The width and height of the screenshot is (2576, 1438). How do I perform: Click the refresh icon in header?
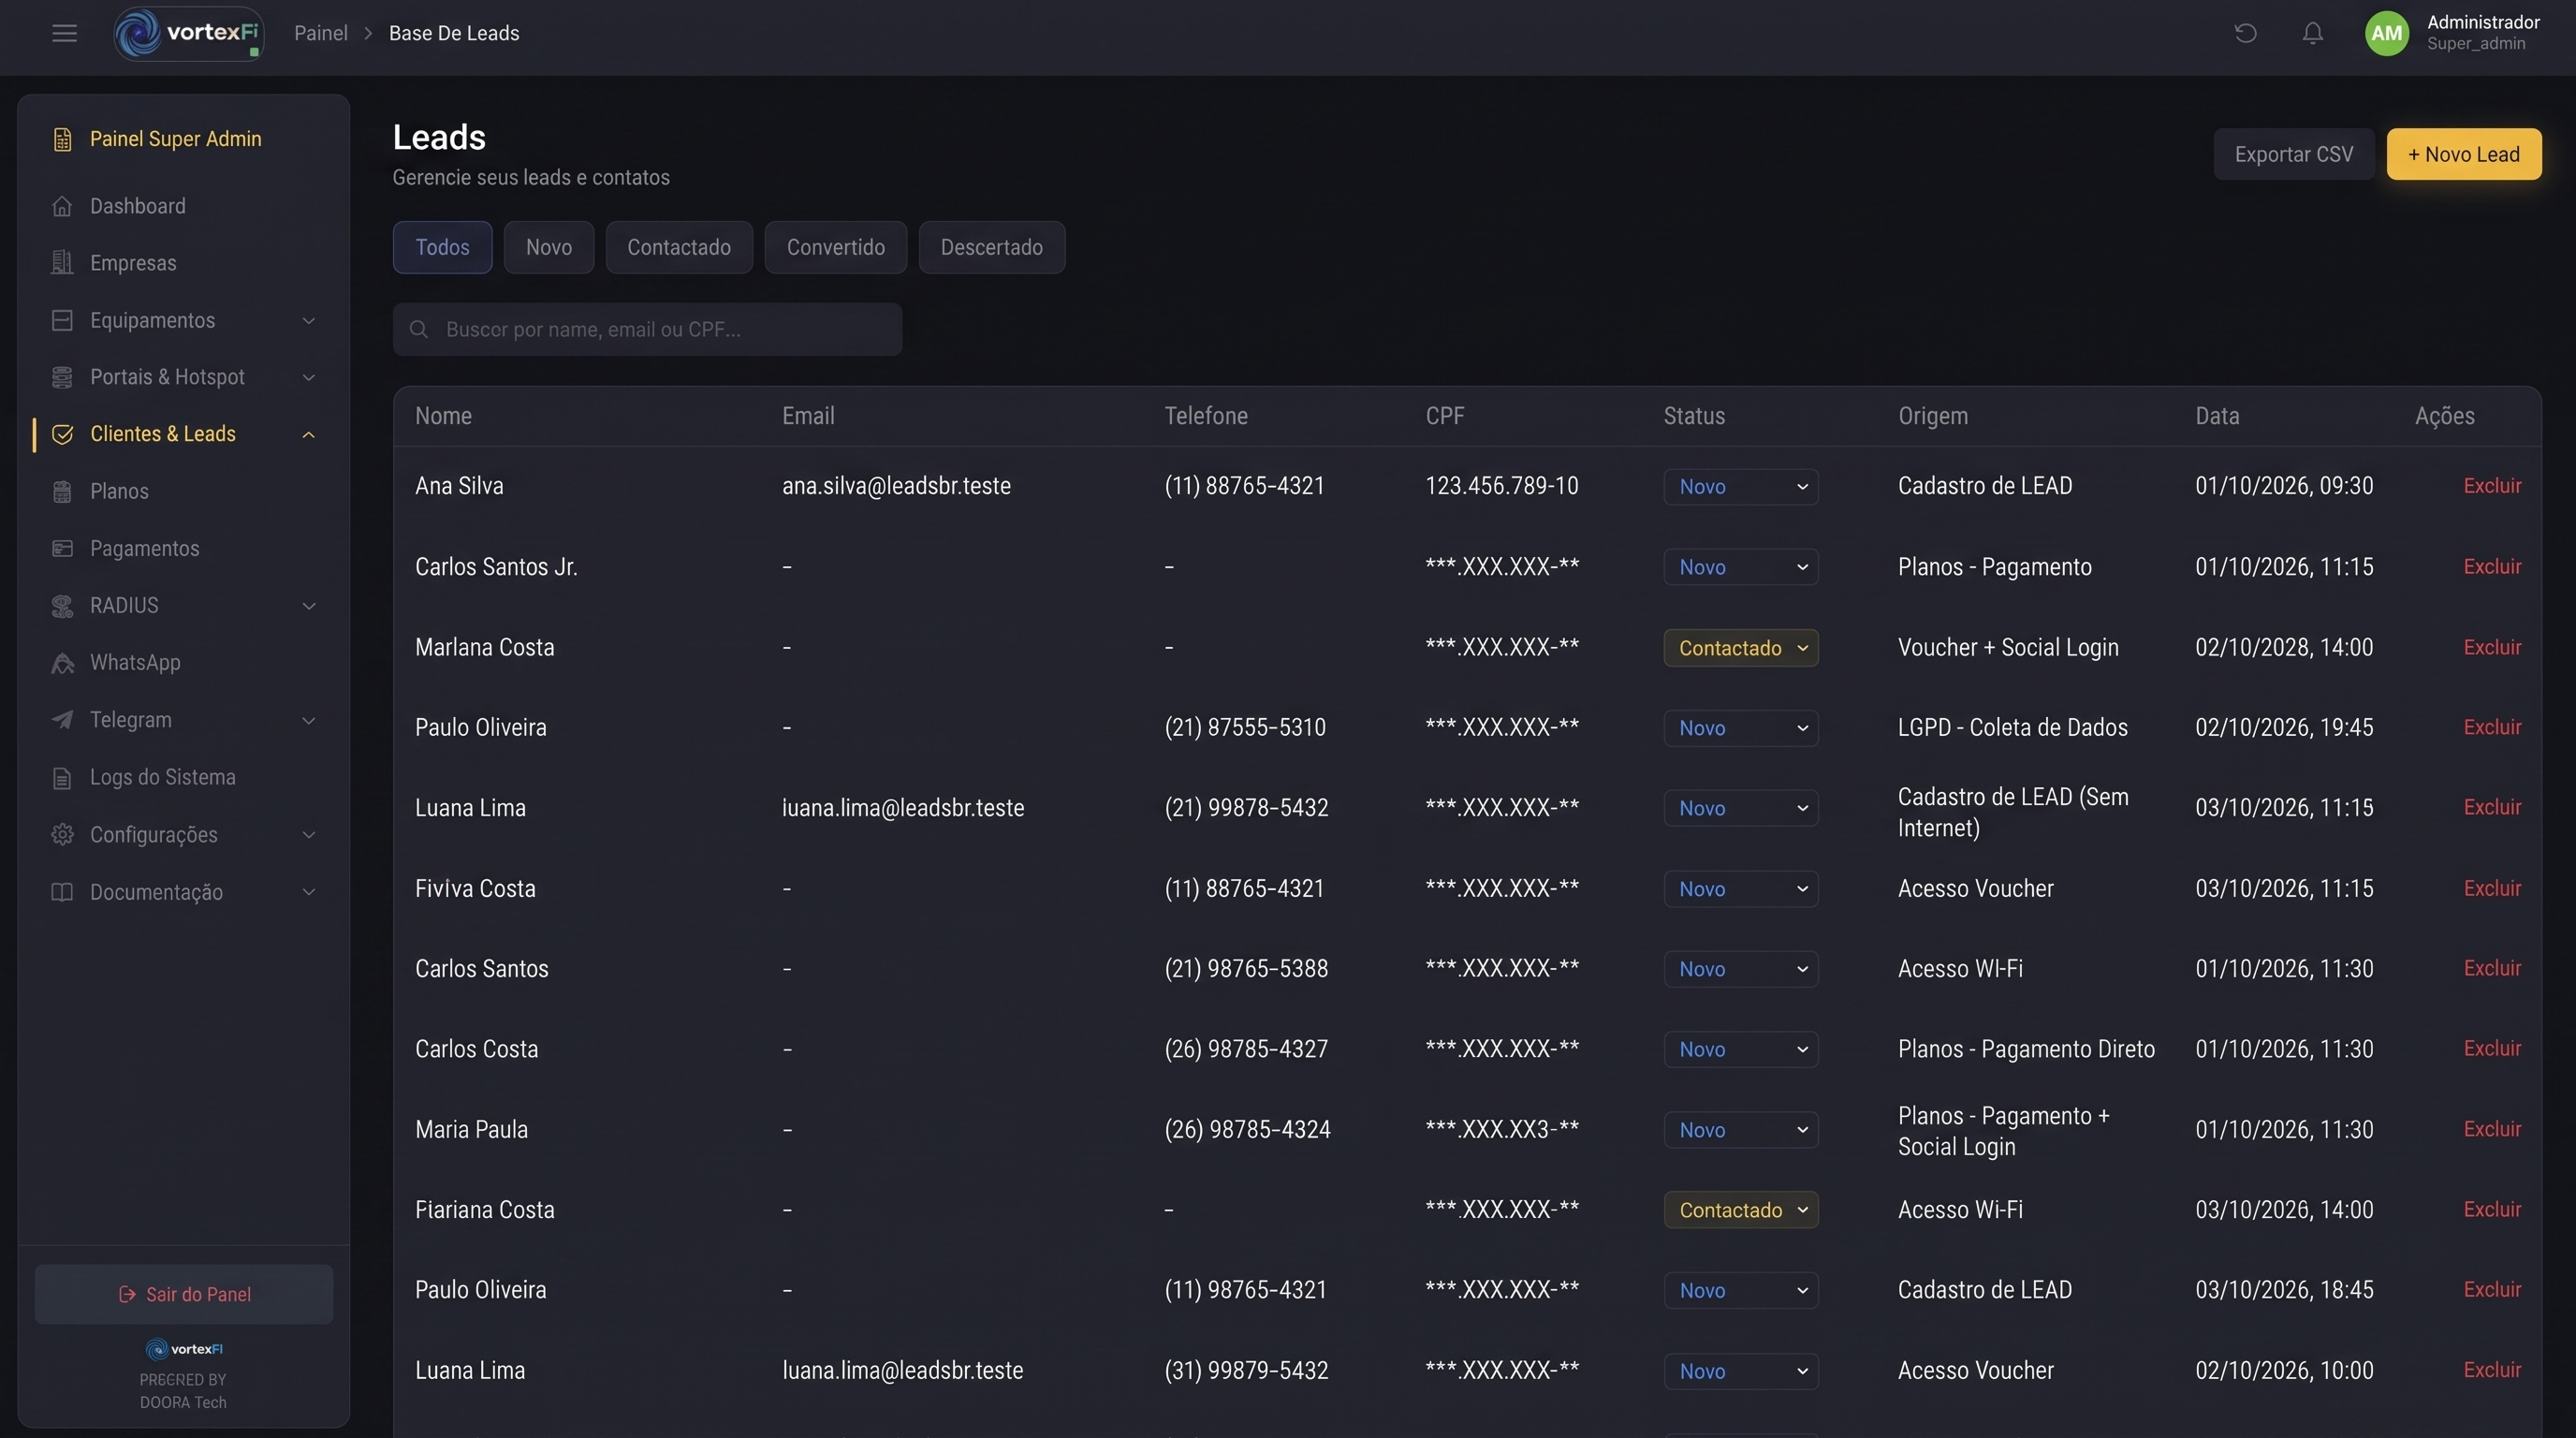pos(2245,33)
